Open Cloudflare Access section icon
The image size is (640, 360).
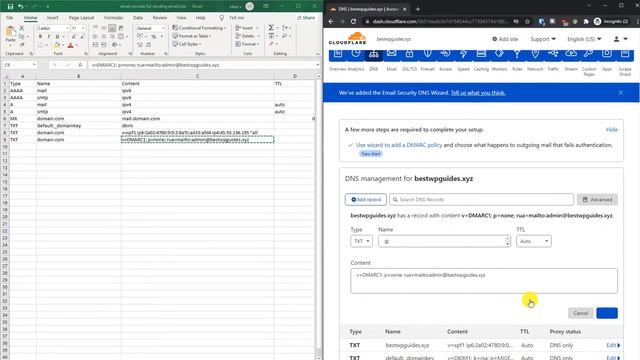point(445,54)
